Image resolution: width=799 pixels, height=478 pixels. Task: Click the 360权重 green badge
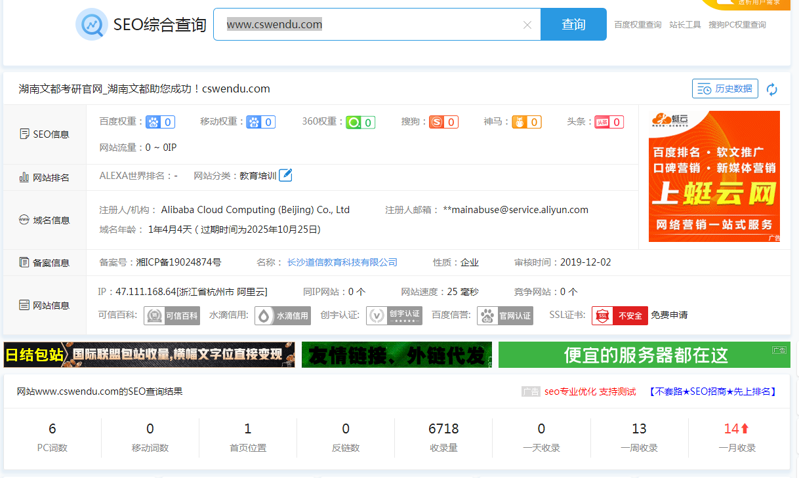tap(361, 122)
